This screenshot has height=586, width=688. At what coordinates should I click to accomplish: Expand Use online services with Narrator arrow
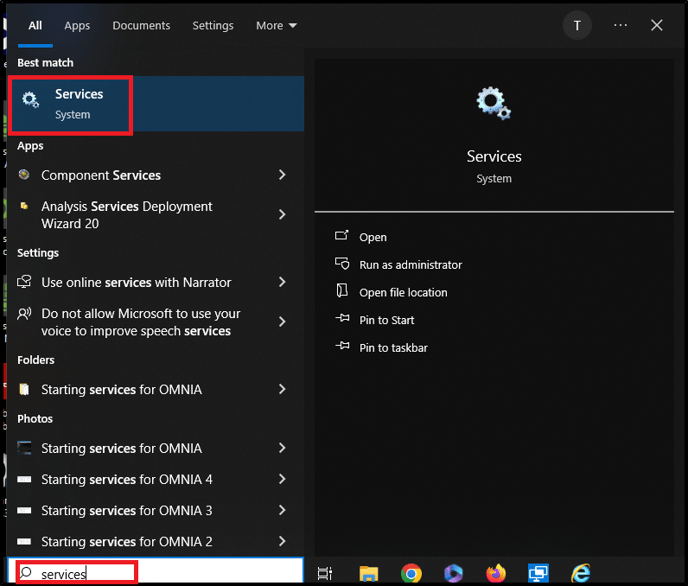pos(282,282)
